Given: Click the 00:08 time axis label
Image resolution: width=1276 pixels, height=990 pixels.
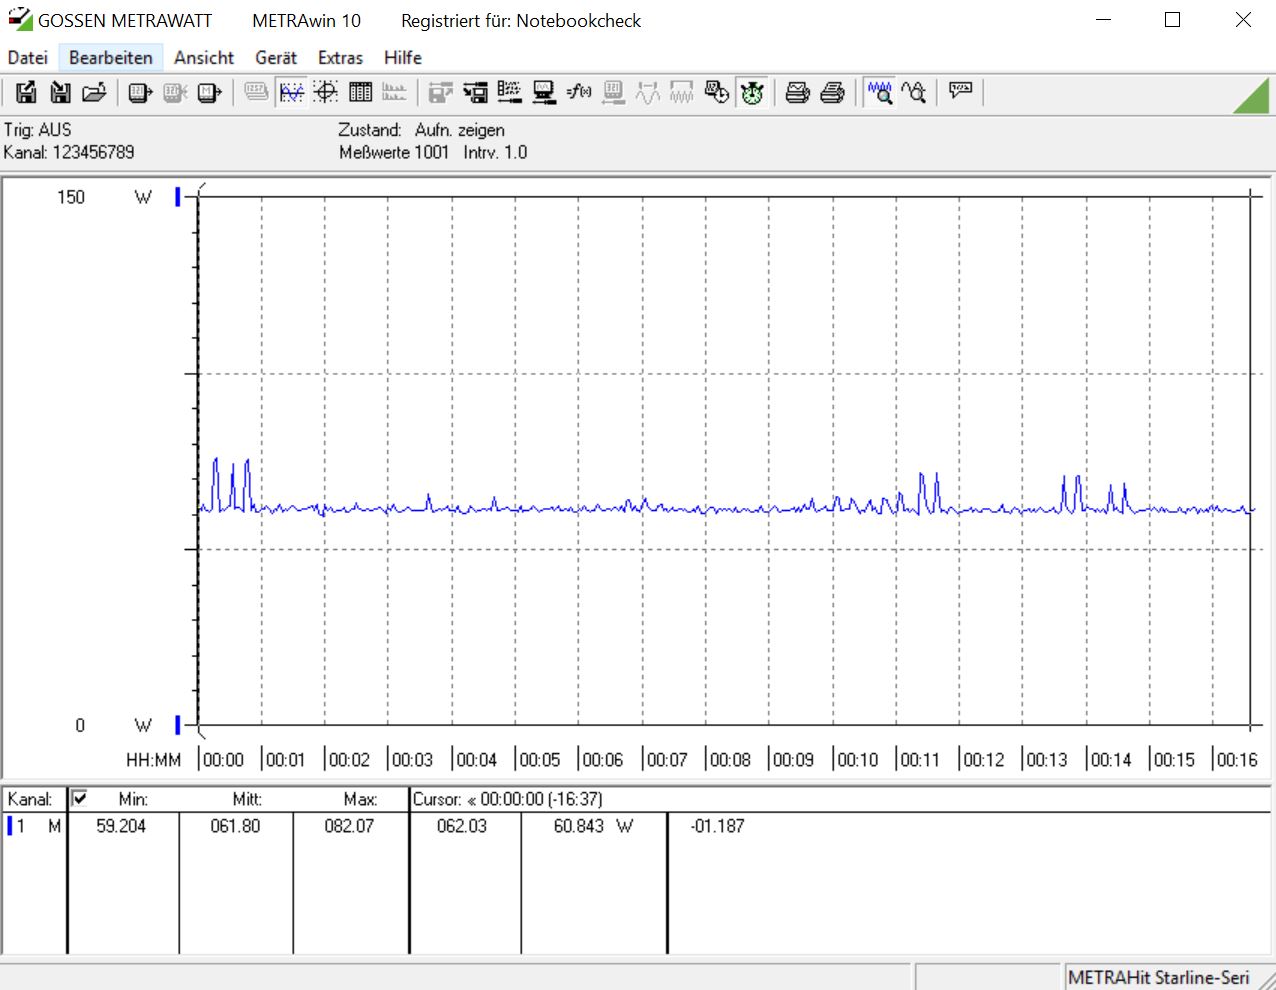Looking at the screenshot, I should (730, 760).
